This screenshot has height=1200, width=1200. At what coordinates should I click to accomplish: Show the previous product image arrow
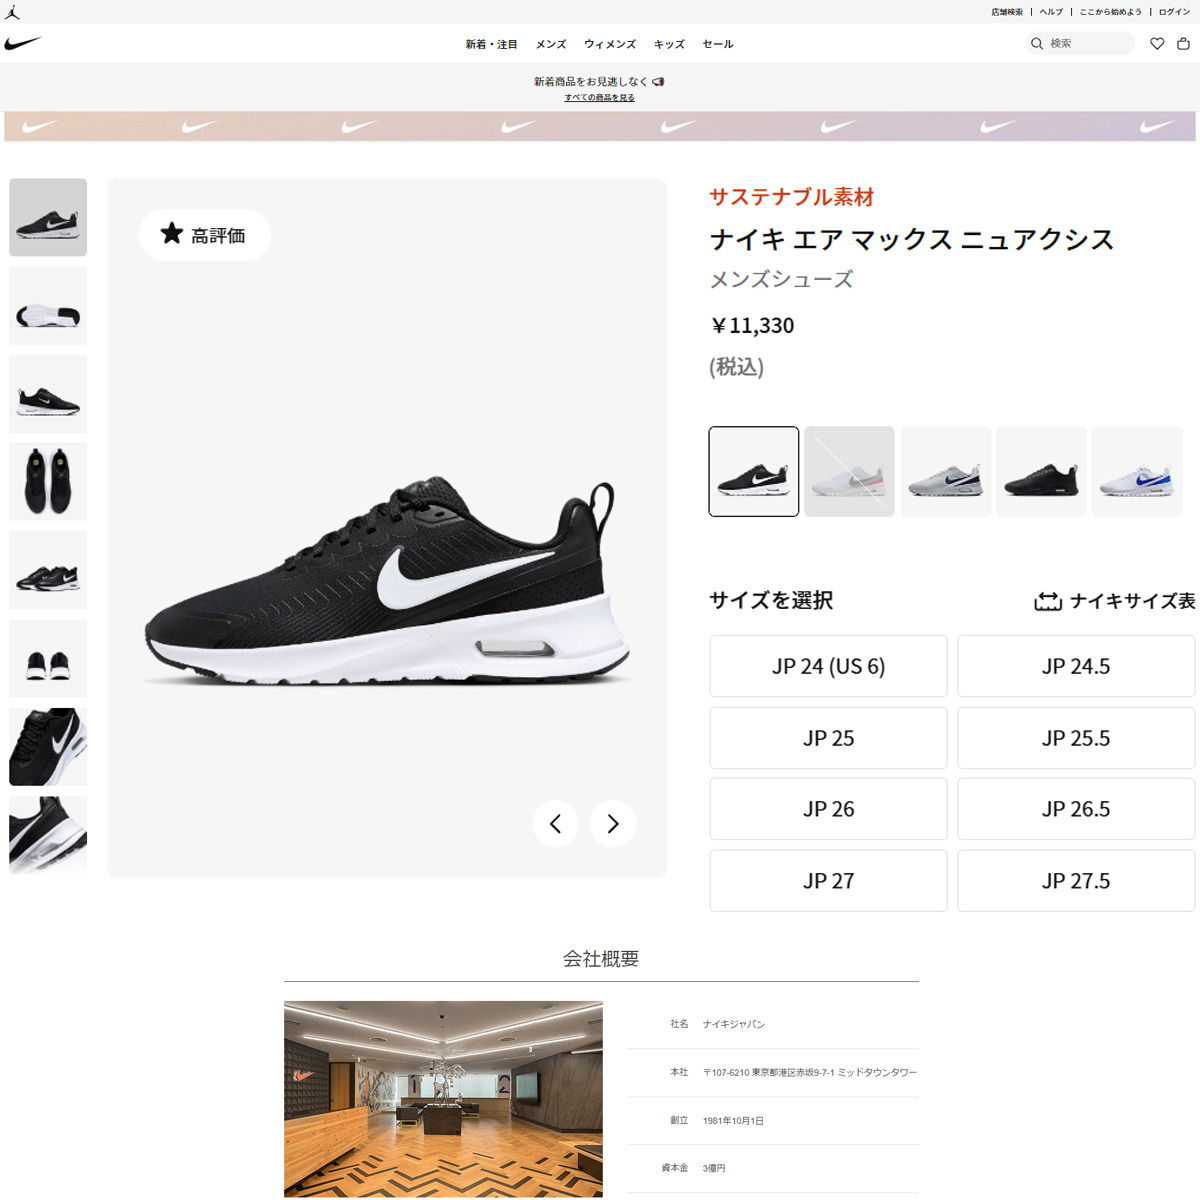(x=556, y=824)
